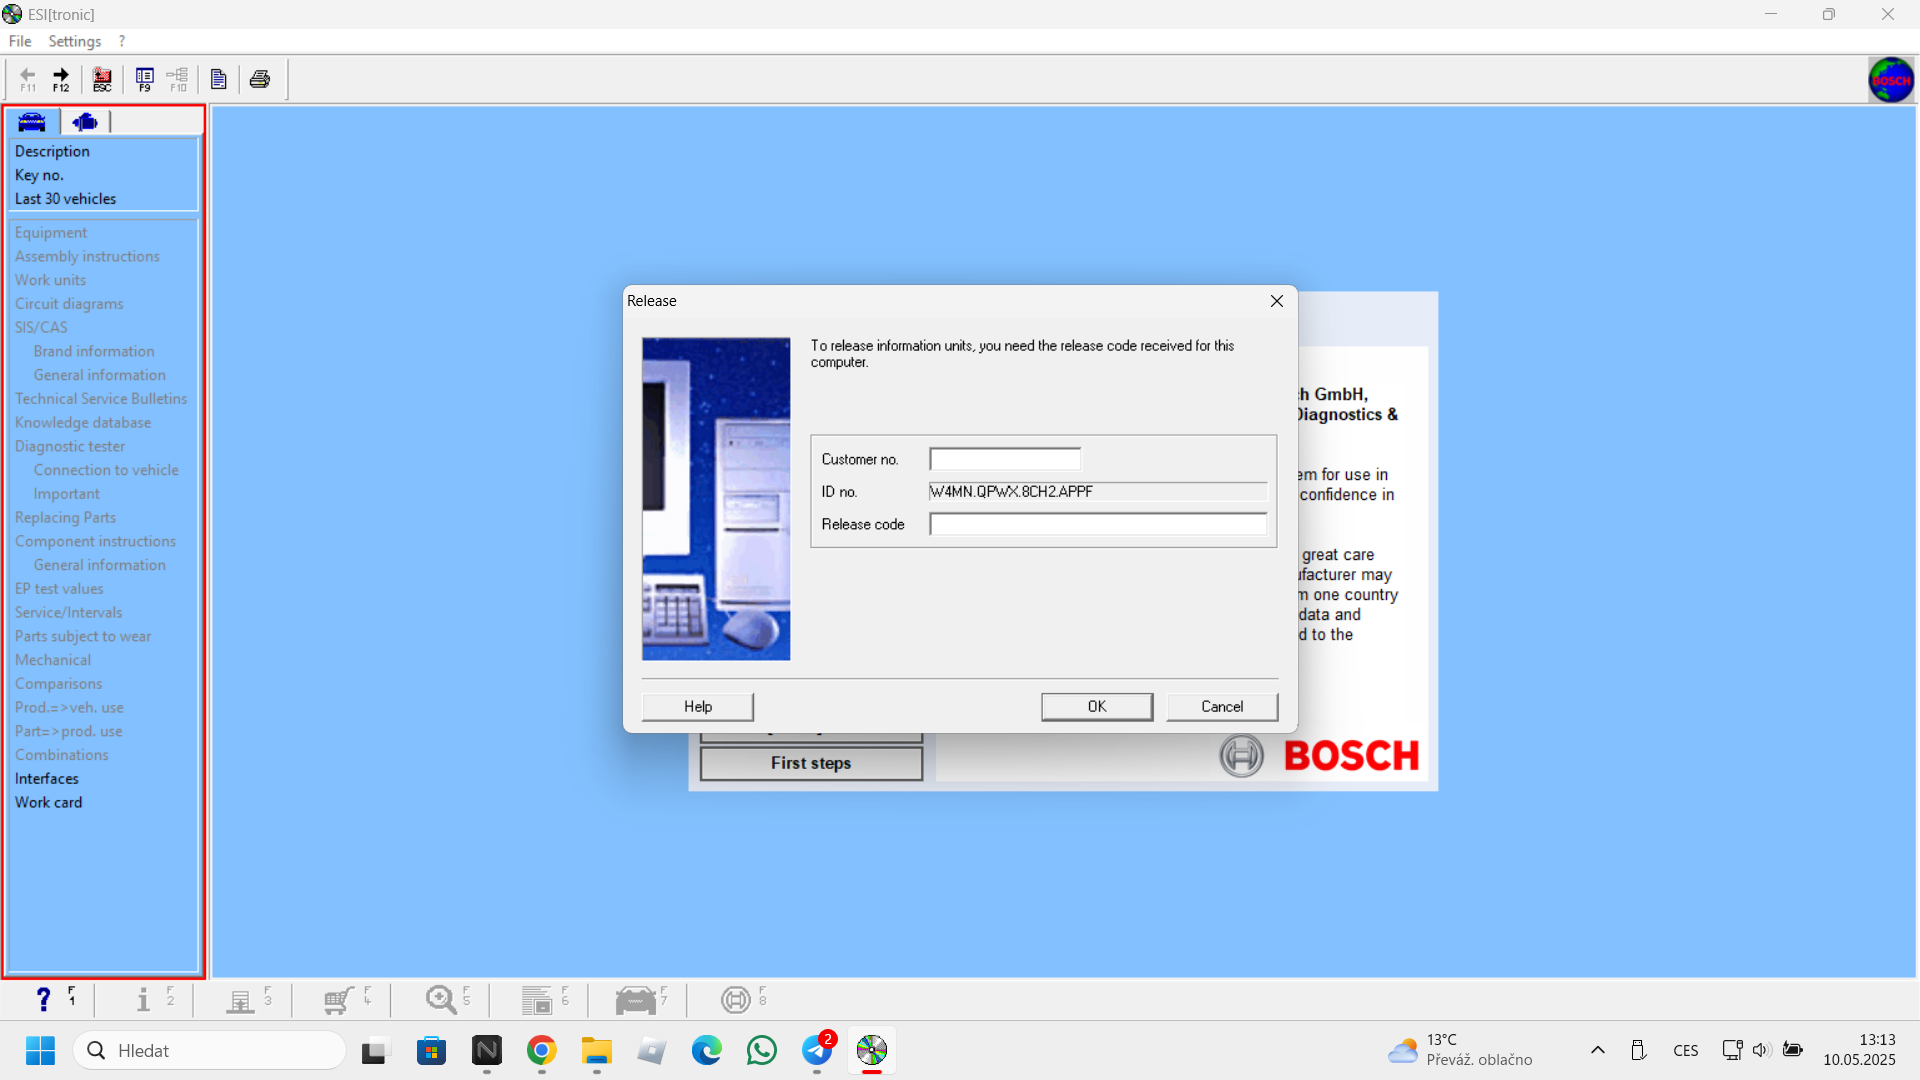Click the F3 bottom toolbar icon

point(240,999)
